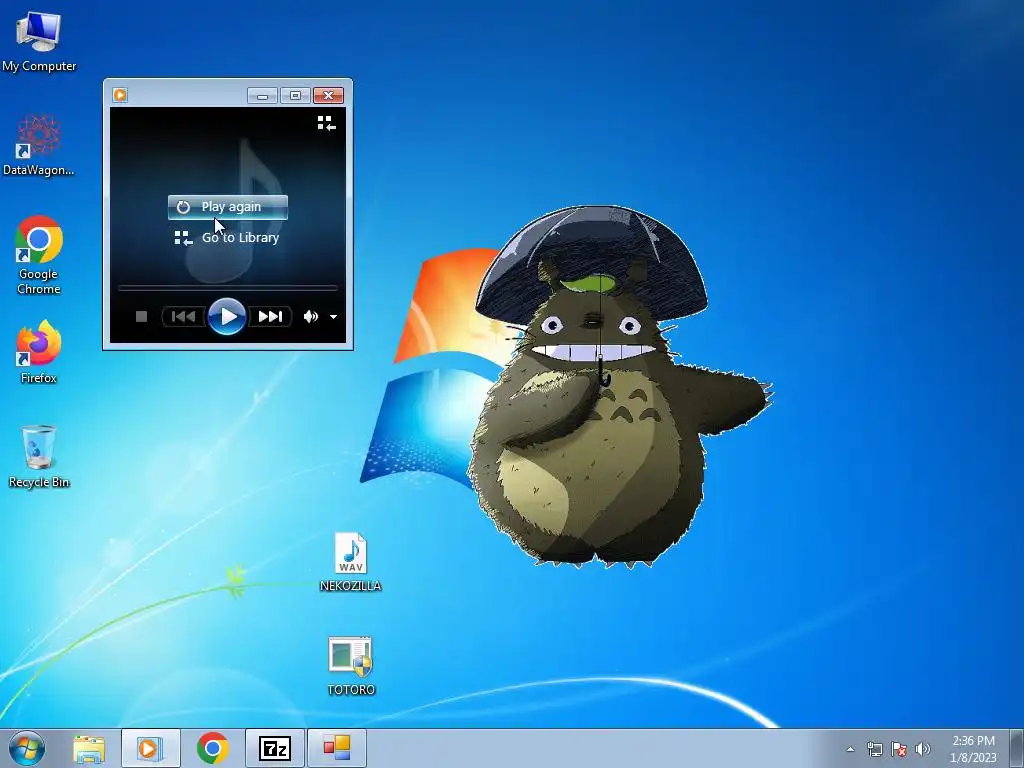Click Media Player taskbar button

[x=150, y=748]
